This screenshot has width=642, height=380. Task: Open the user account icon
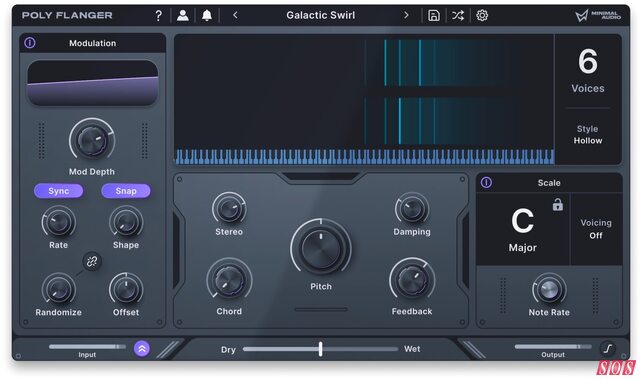click(183, 16)
